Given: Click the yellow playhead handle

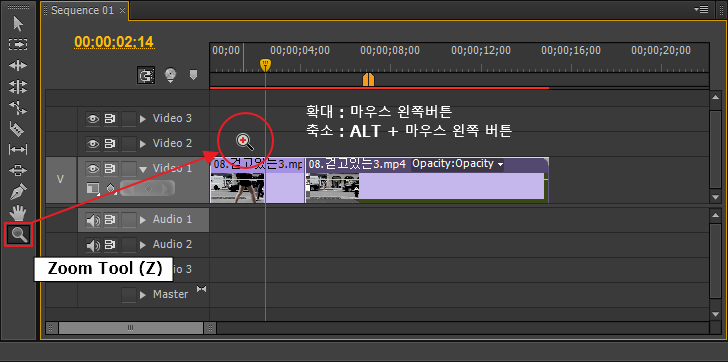Looking at the screenshot, I should pyautogui.click(x=265, y=65).
